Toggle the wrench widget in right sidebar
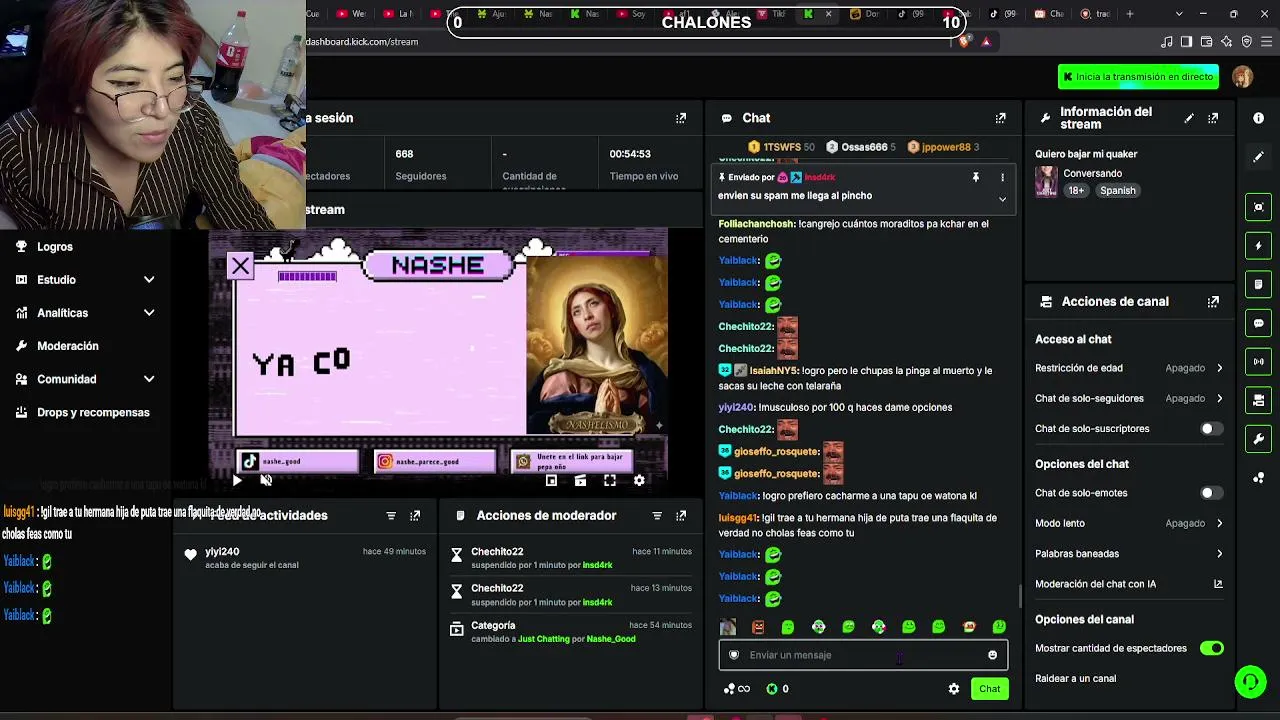The width and height of the screenshot is (1280, 720). point(1258,439)
